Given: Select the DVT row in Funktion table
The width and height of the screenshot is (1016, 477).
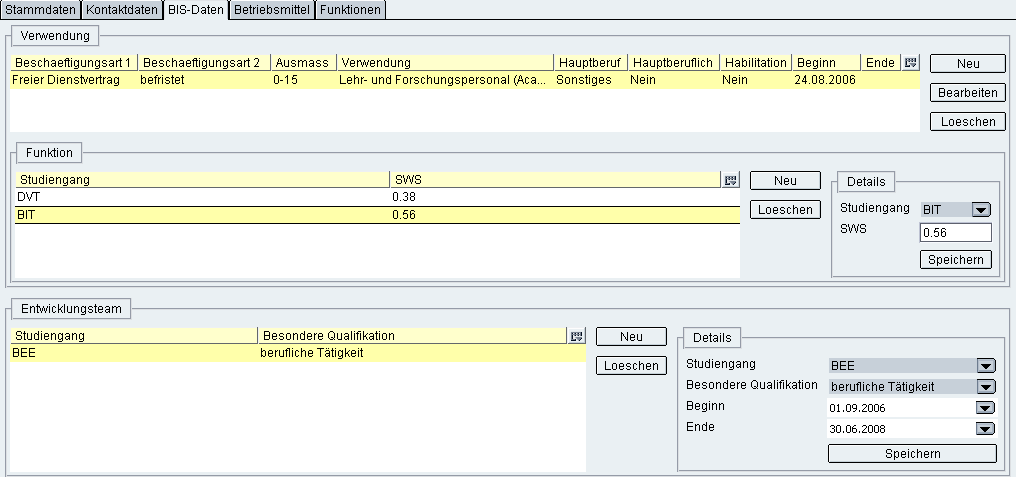Looking at the screenshot, I should pyautogui.click(x=200, y=197).
